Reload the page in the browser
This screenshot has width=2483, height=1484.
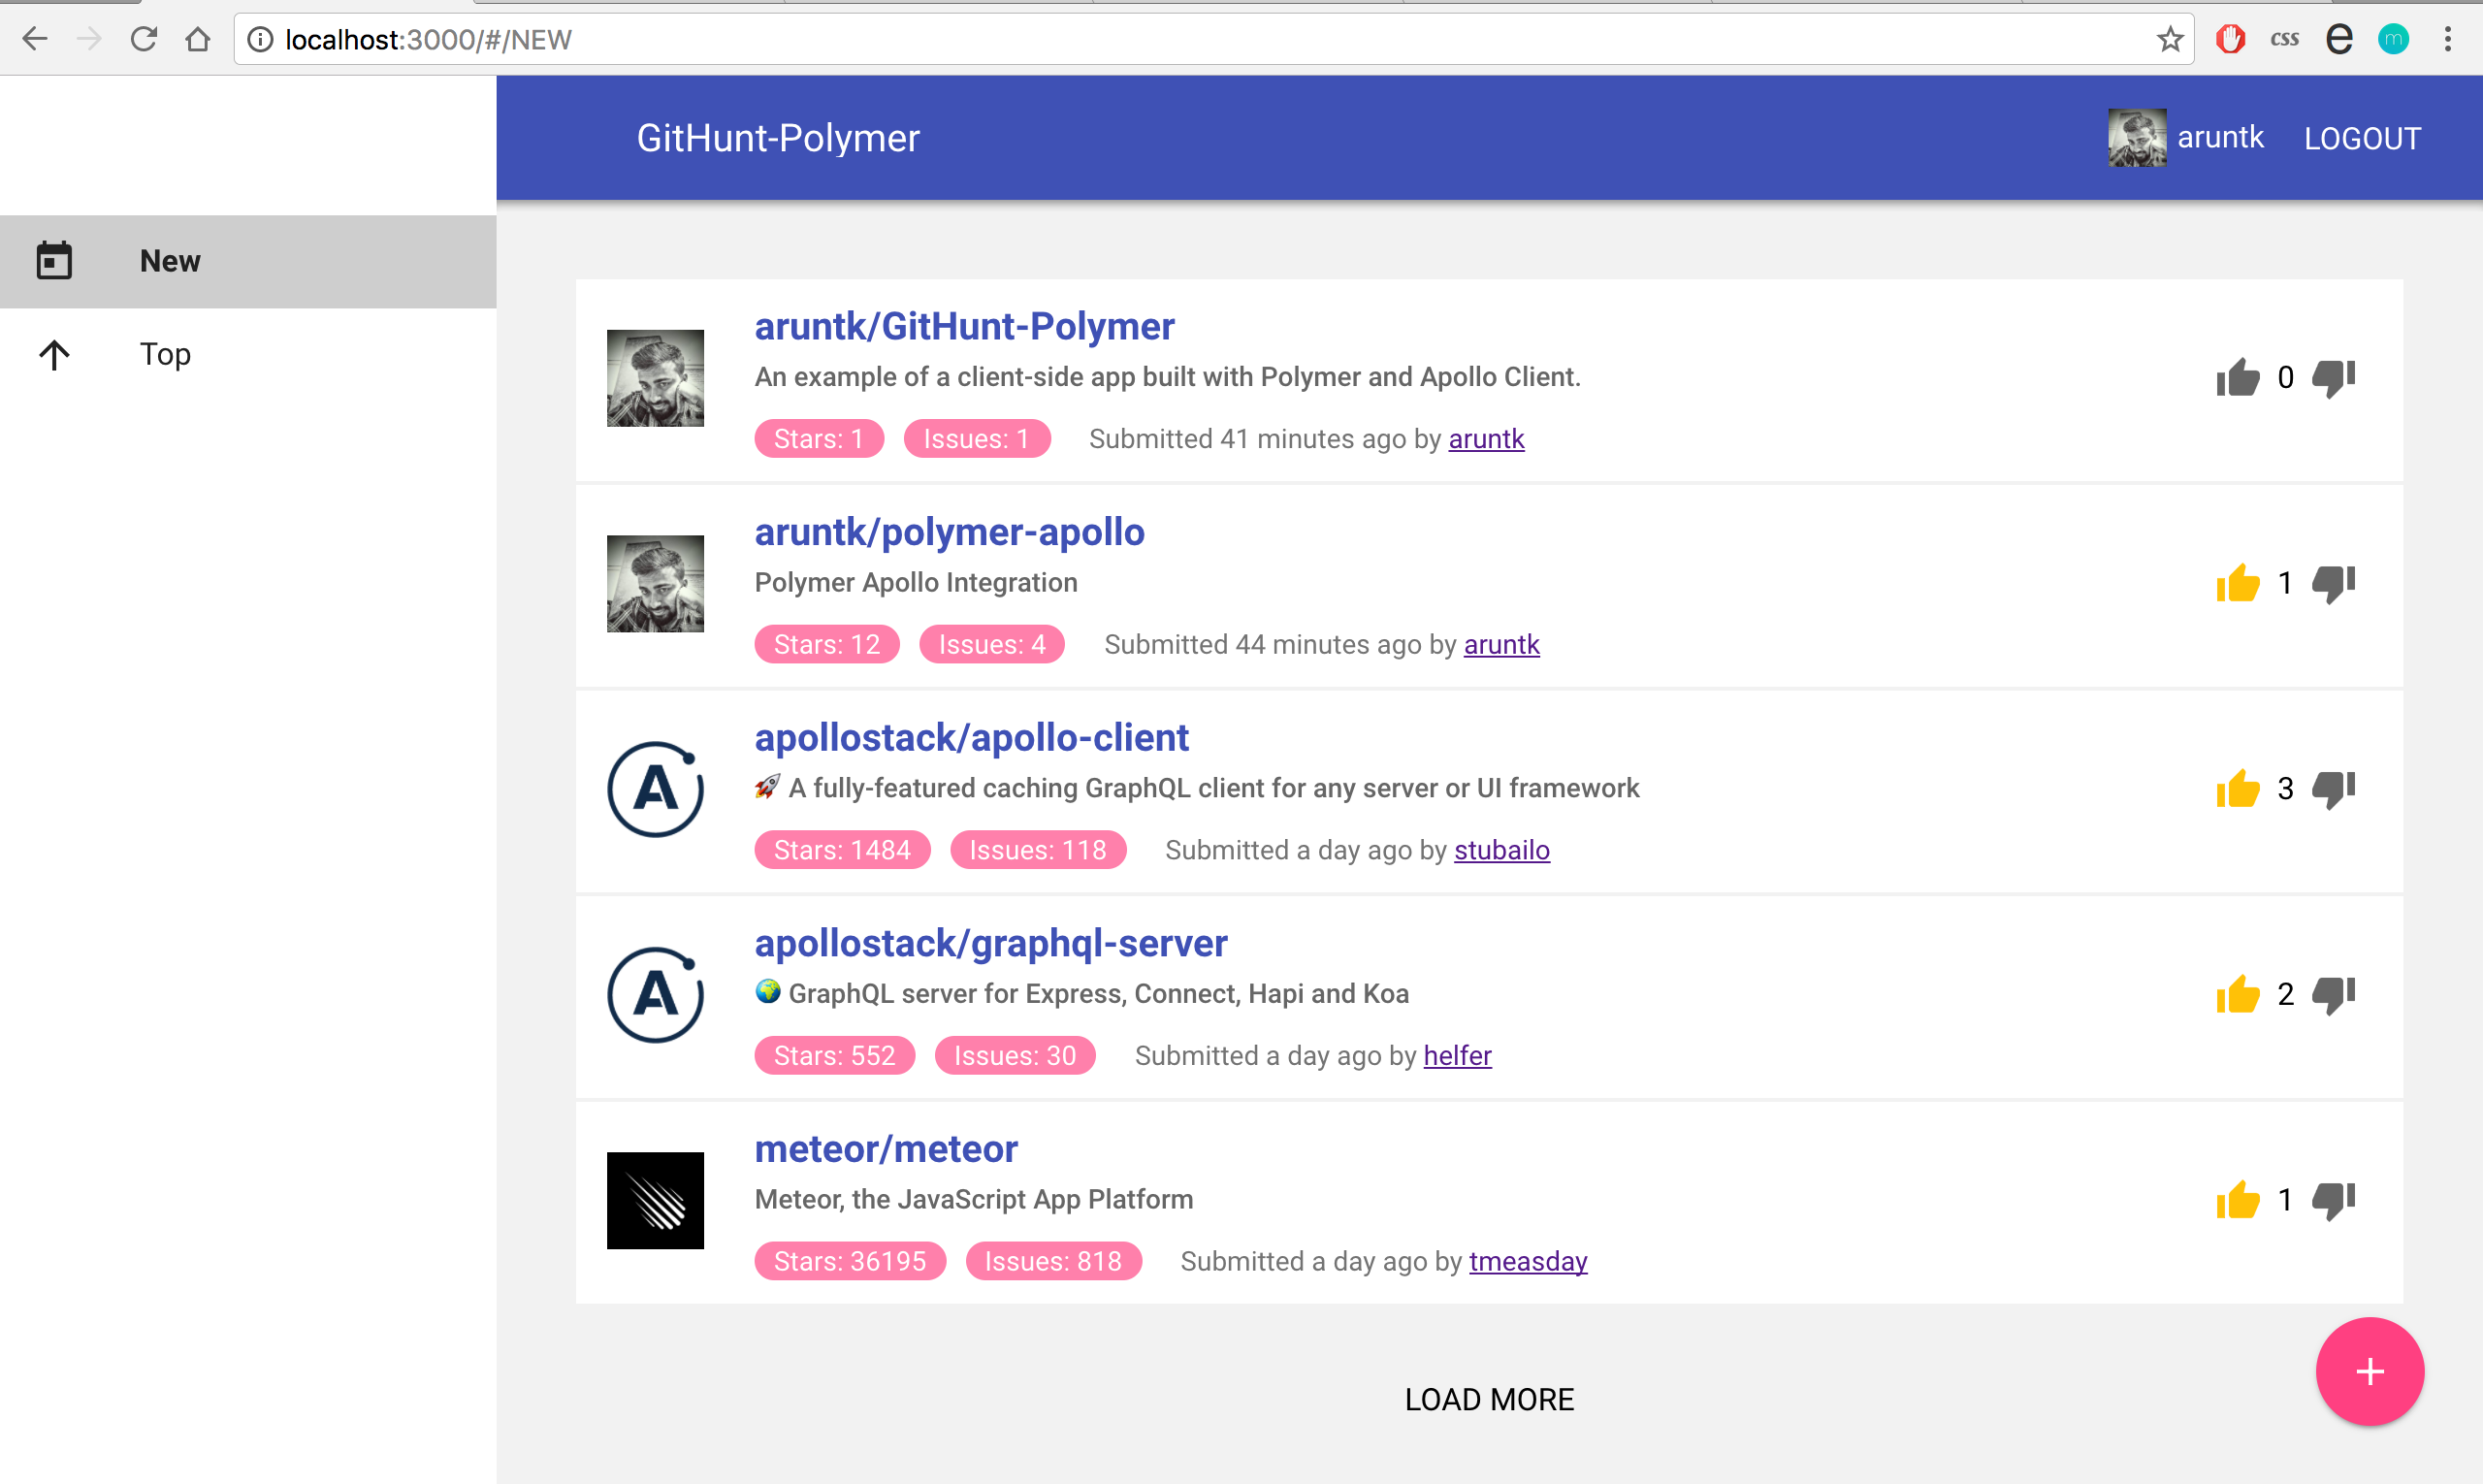coord(144,40)
